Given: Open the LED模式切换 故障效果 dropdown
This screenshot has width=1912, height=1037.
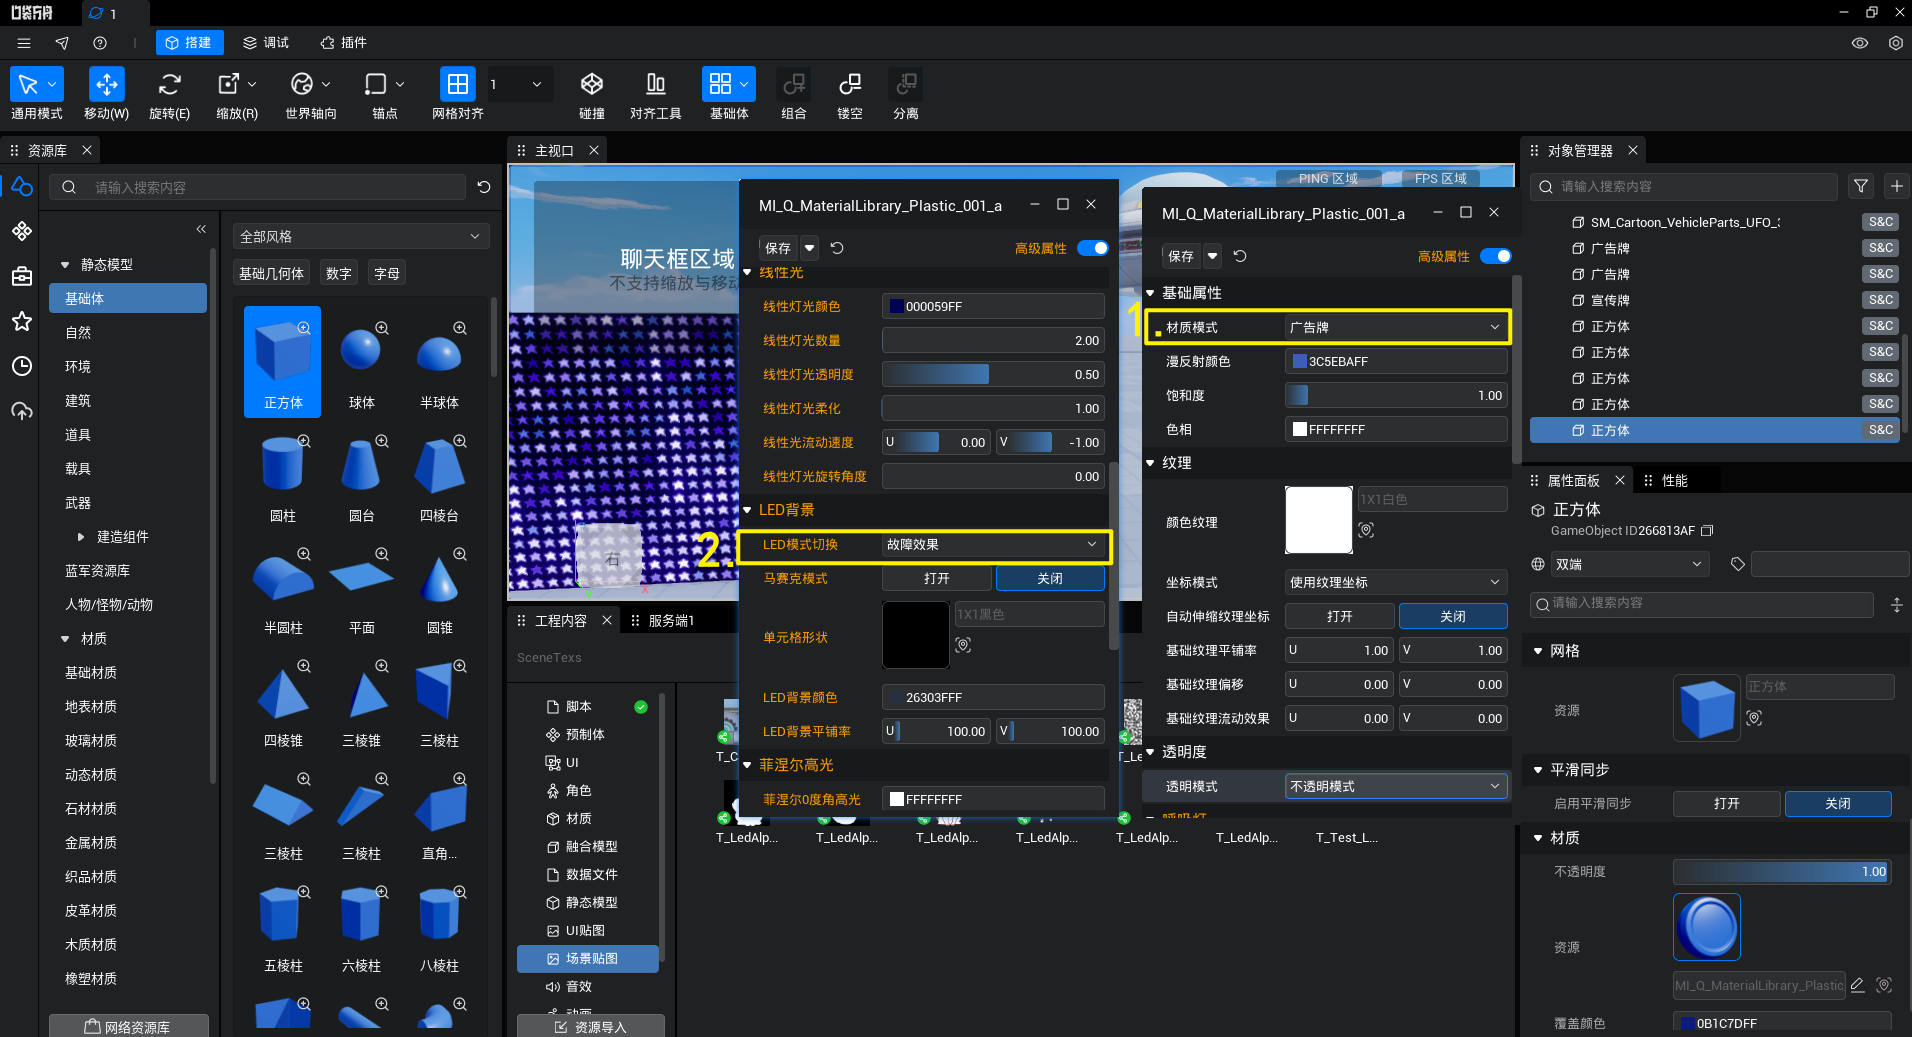Looking at the screenshot, I should click(x=993, y=544).
